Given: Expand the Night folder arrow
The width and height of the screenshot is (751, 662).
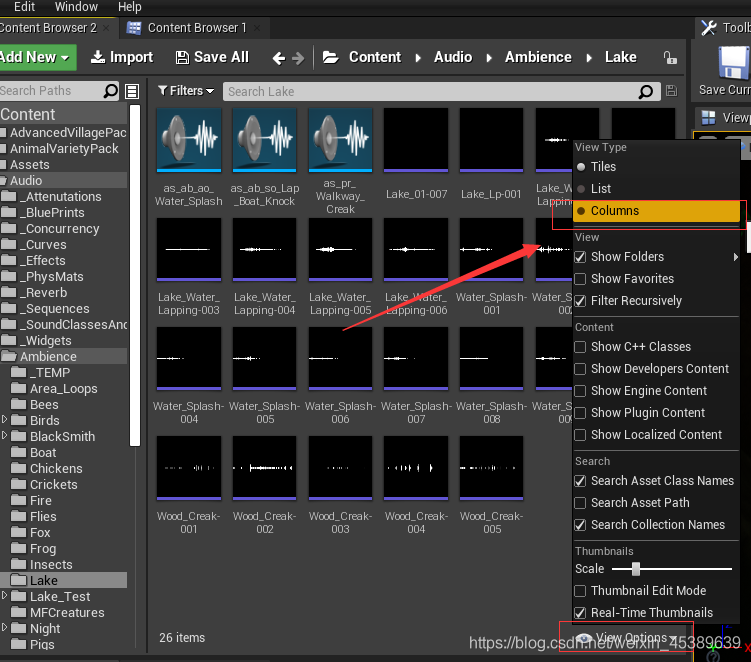Looking at the screenshot, I should pos(4,628).
